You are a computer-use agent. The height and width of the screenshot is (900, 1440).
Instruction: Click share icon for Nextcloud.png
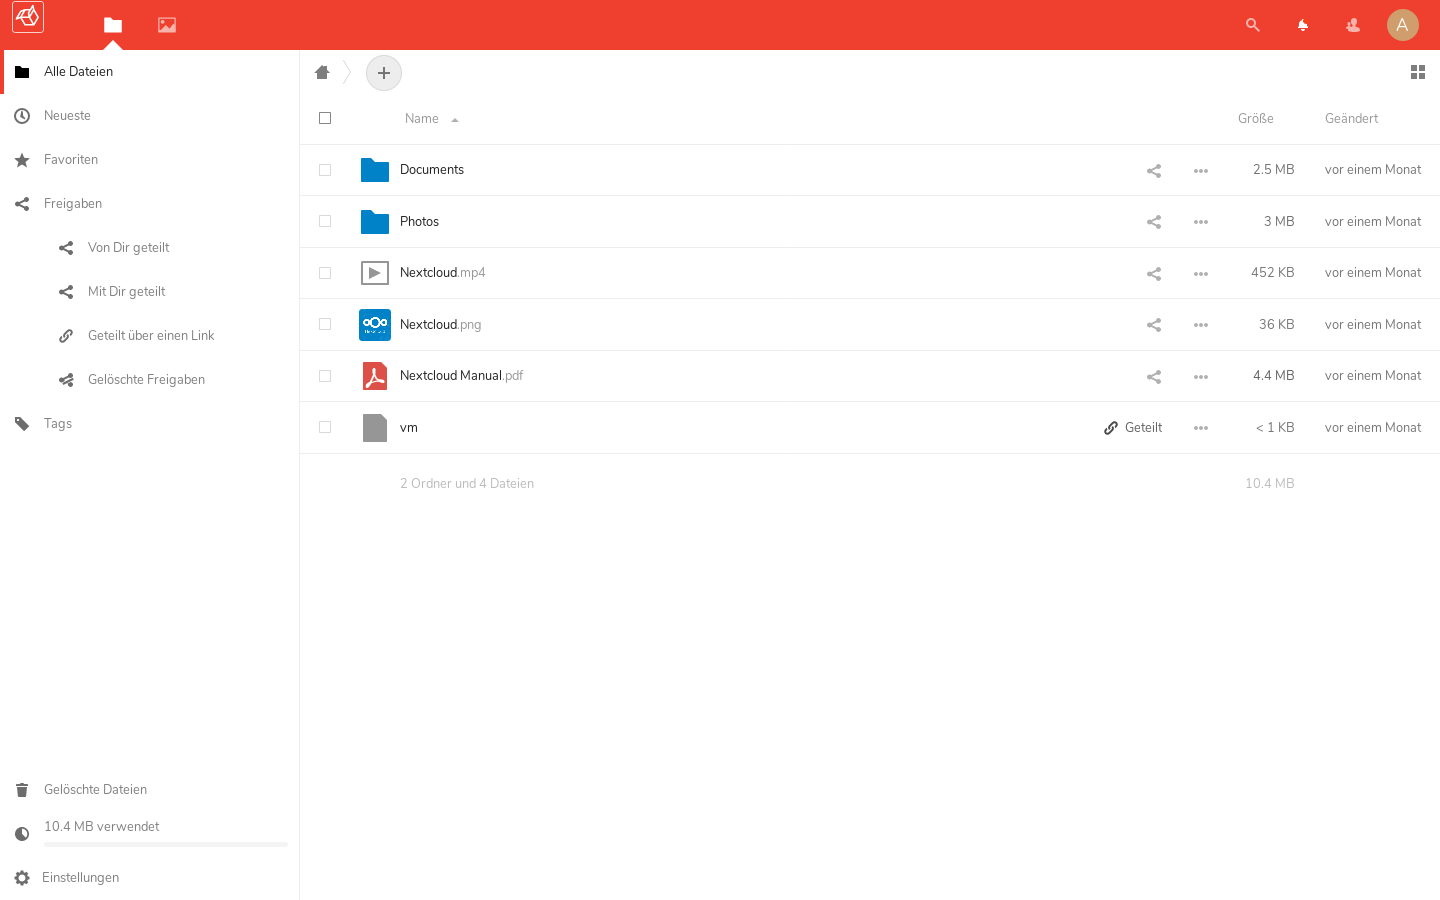click(1154, 325)
